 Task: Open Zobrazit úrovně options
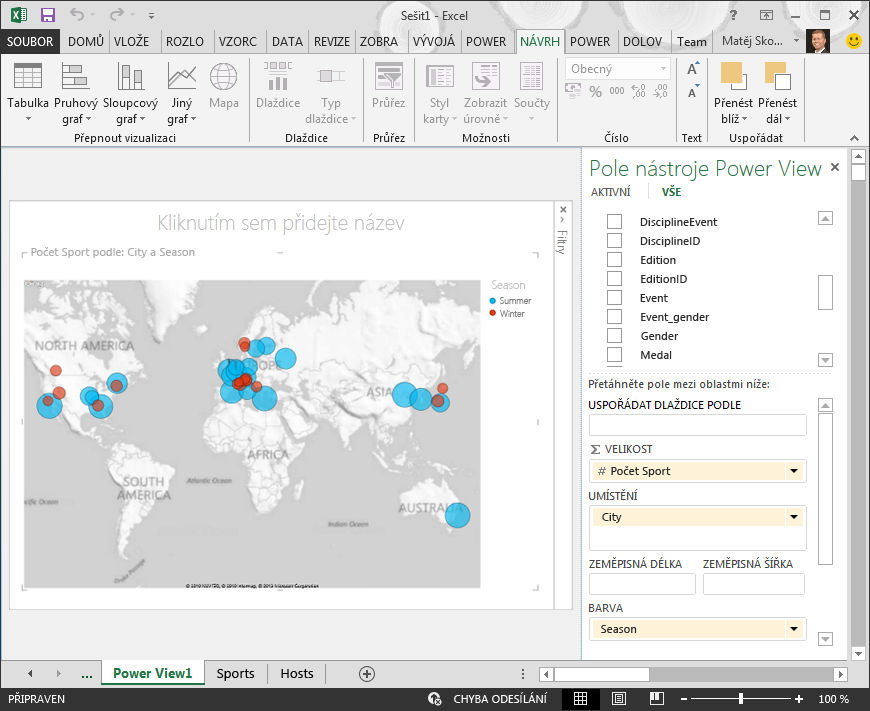485,93
